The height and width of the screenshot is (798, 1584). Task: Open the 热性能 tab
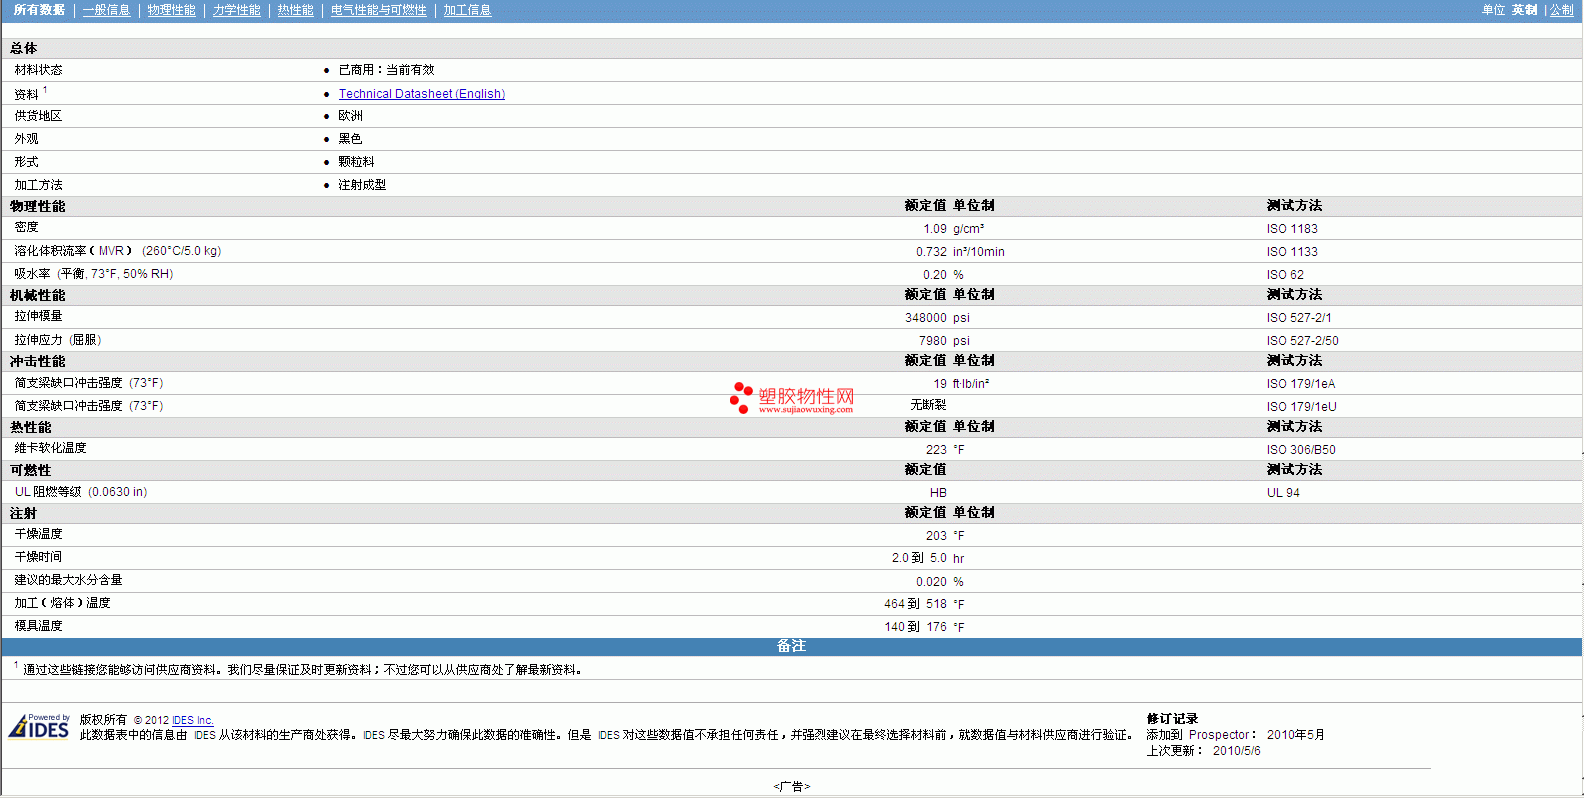295,10
